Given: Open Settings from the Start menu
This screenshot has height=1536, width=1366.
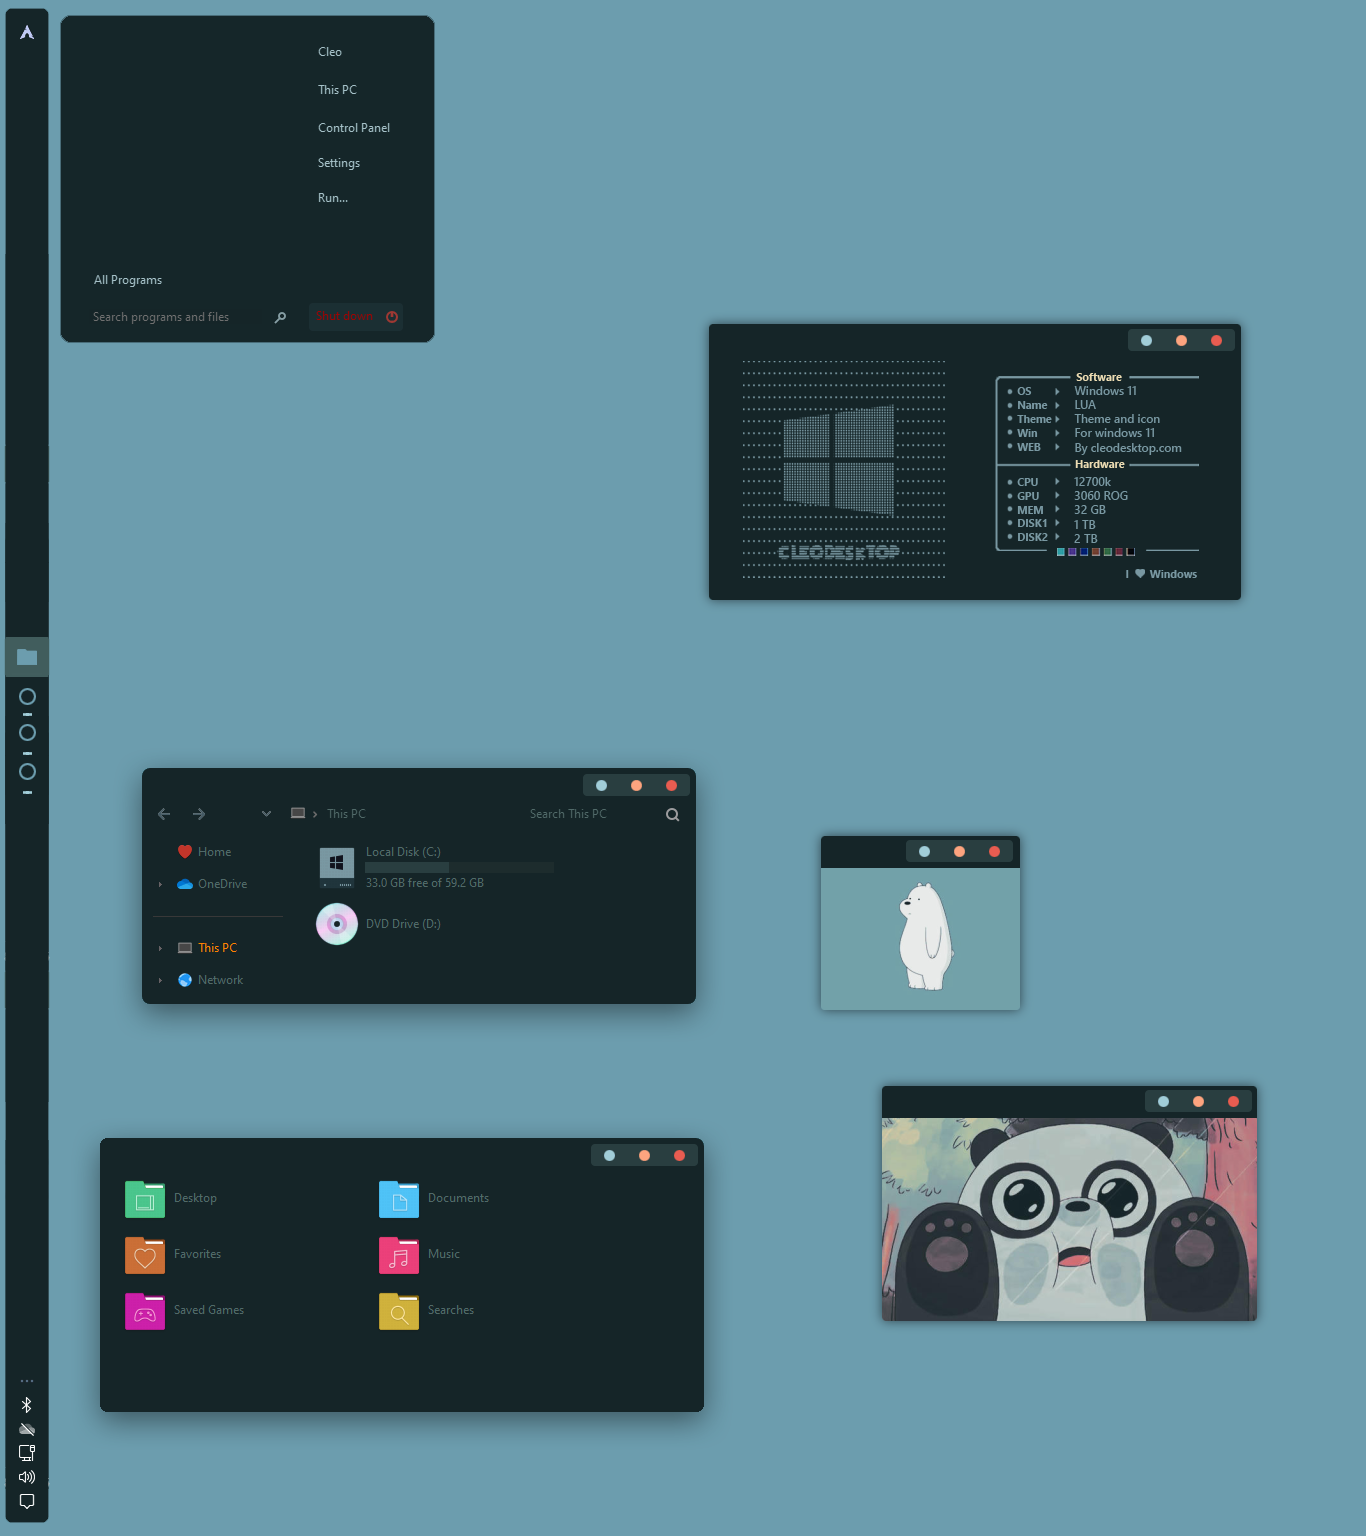Looking at the screenshot, I should (339, 163).
